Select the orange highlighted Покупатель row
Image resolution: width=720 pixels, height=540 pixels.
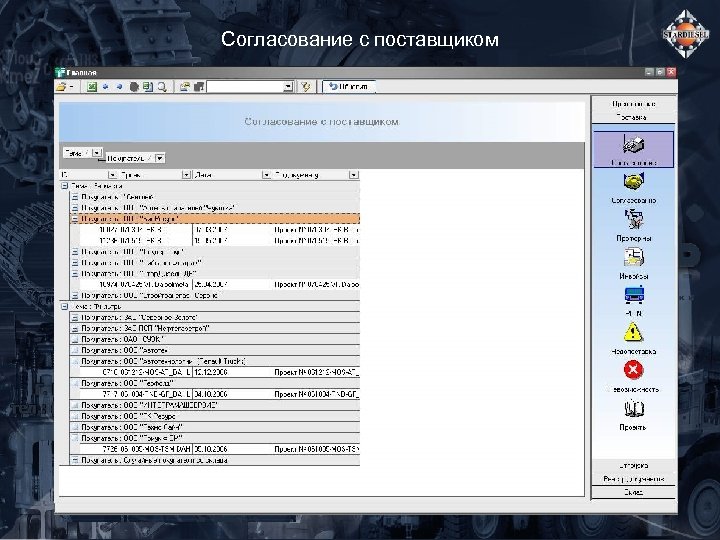pyautogui.click(x=215, y=219)
